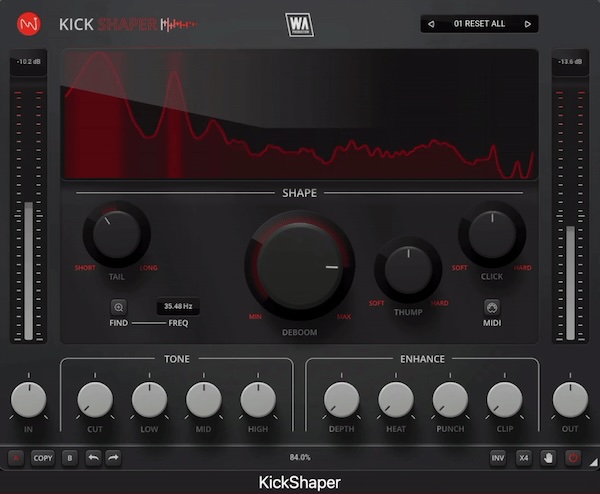Go to the previous preset arrow
Viewport: 600px width, 494px height.
(x=431, y=24)
